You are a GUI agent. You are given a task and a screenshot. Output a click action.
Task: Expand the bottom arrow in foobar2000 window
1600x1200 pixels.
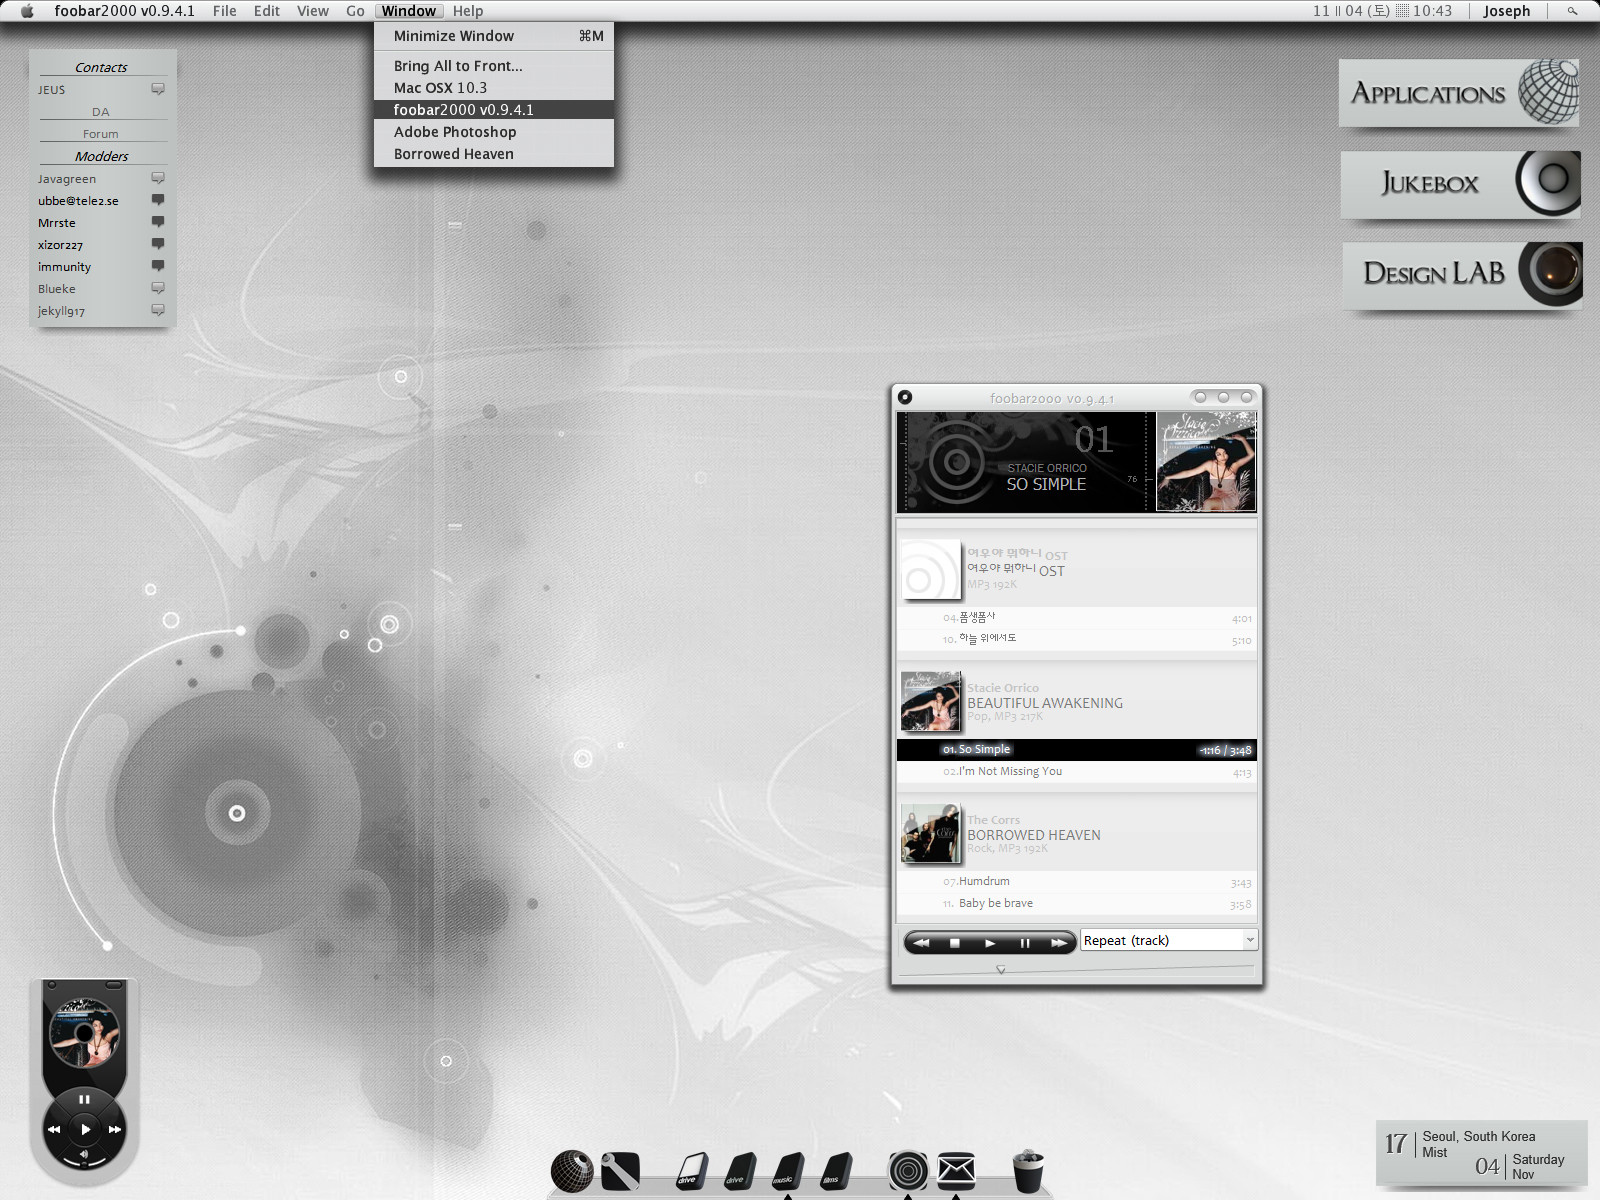tap(1000, 970)
